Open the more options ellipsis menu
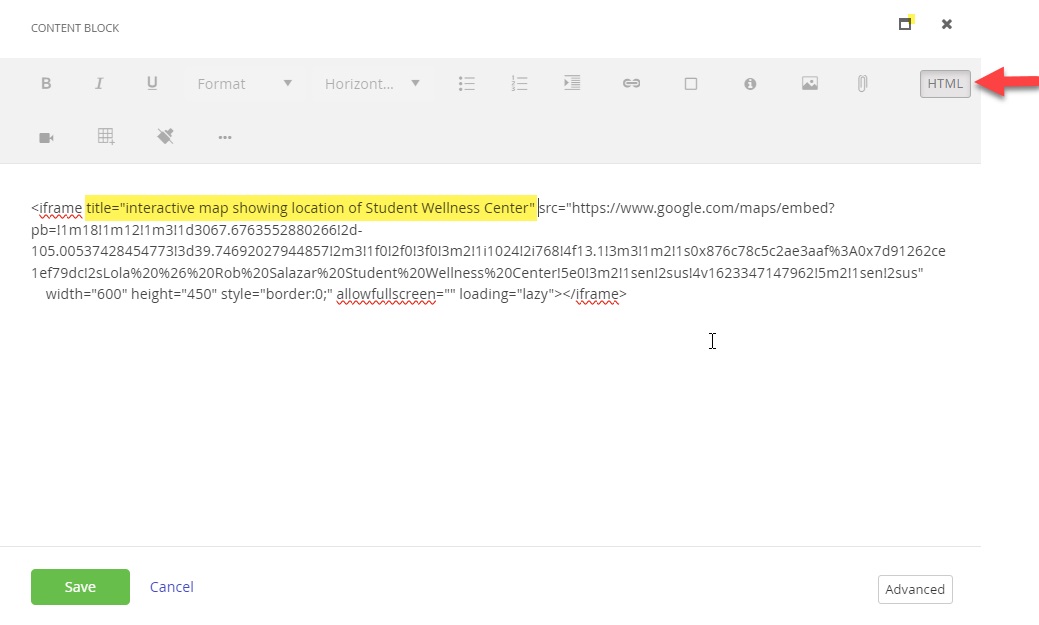 [x=224, y=137]
